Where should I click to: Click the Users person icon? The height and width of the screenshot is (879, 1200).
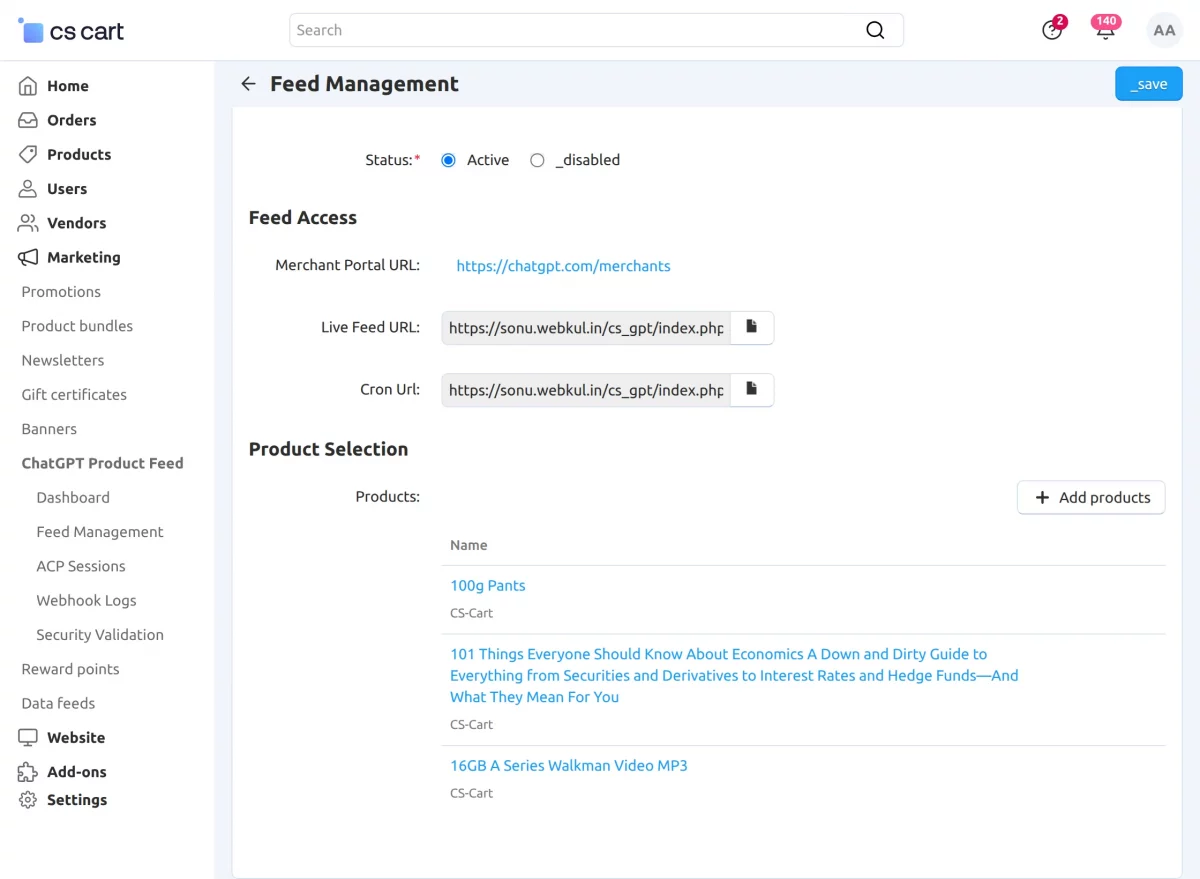tap(28, 188)
